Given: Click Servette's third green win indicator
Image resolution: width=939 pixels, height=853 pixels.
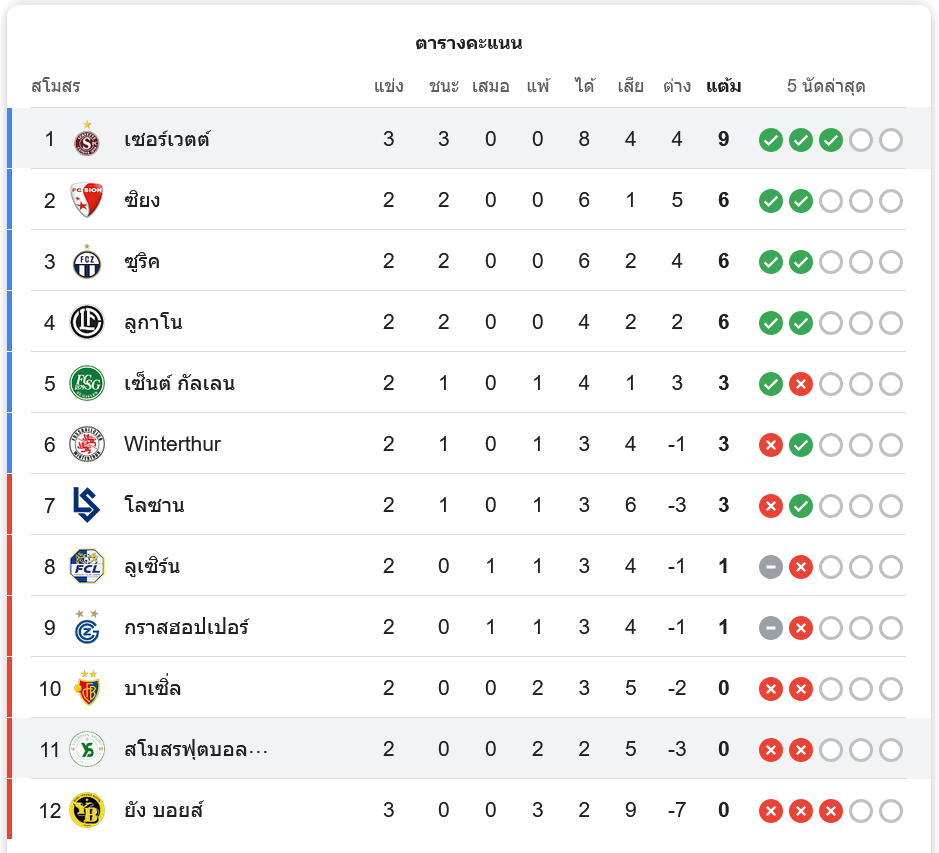Looking at the screenshot, I should click(831, 140).
